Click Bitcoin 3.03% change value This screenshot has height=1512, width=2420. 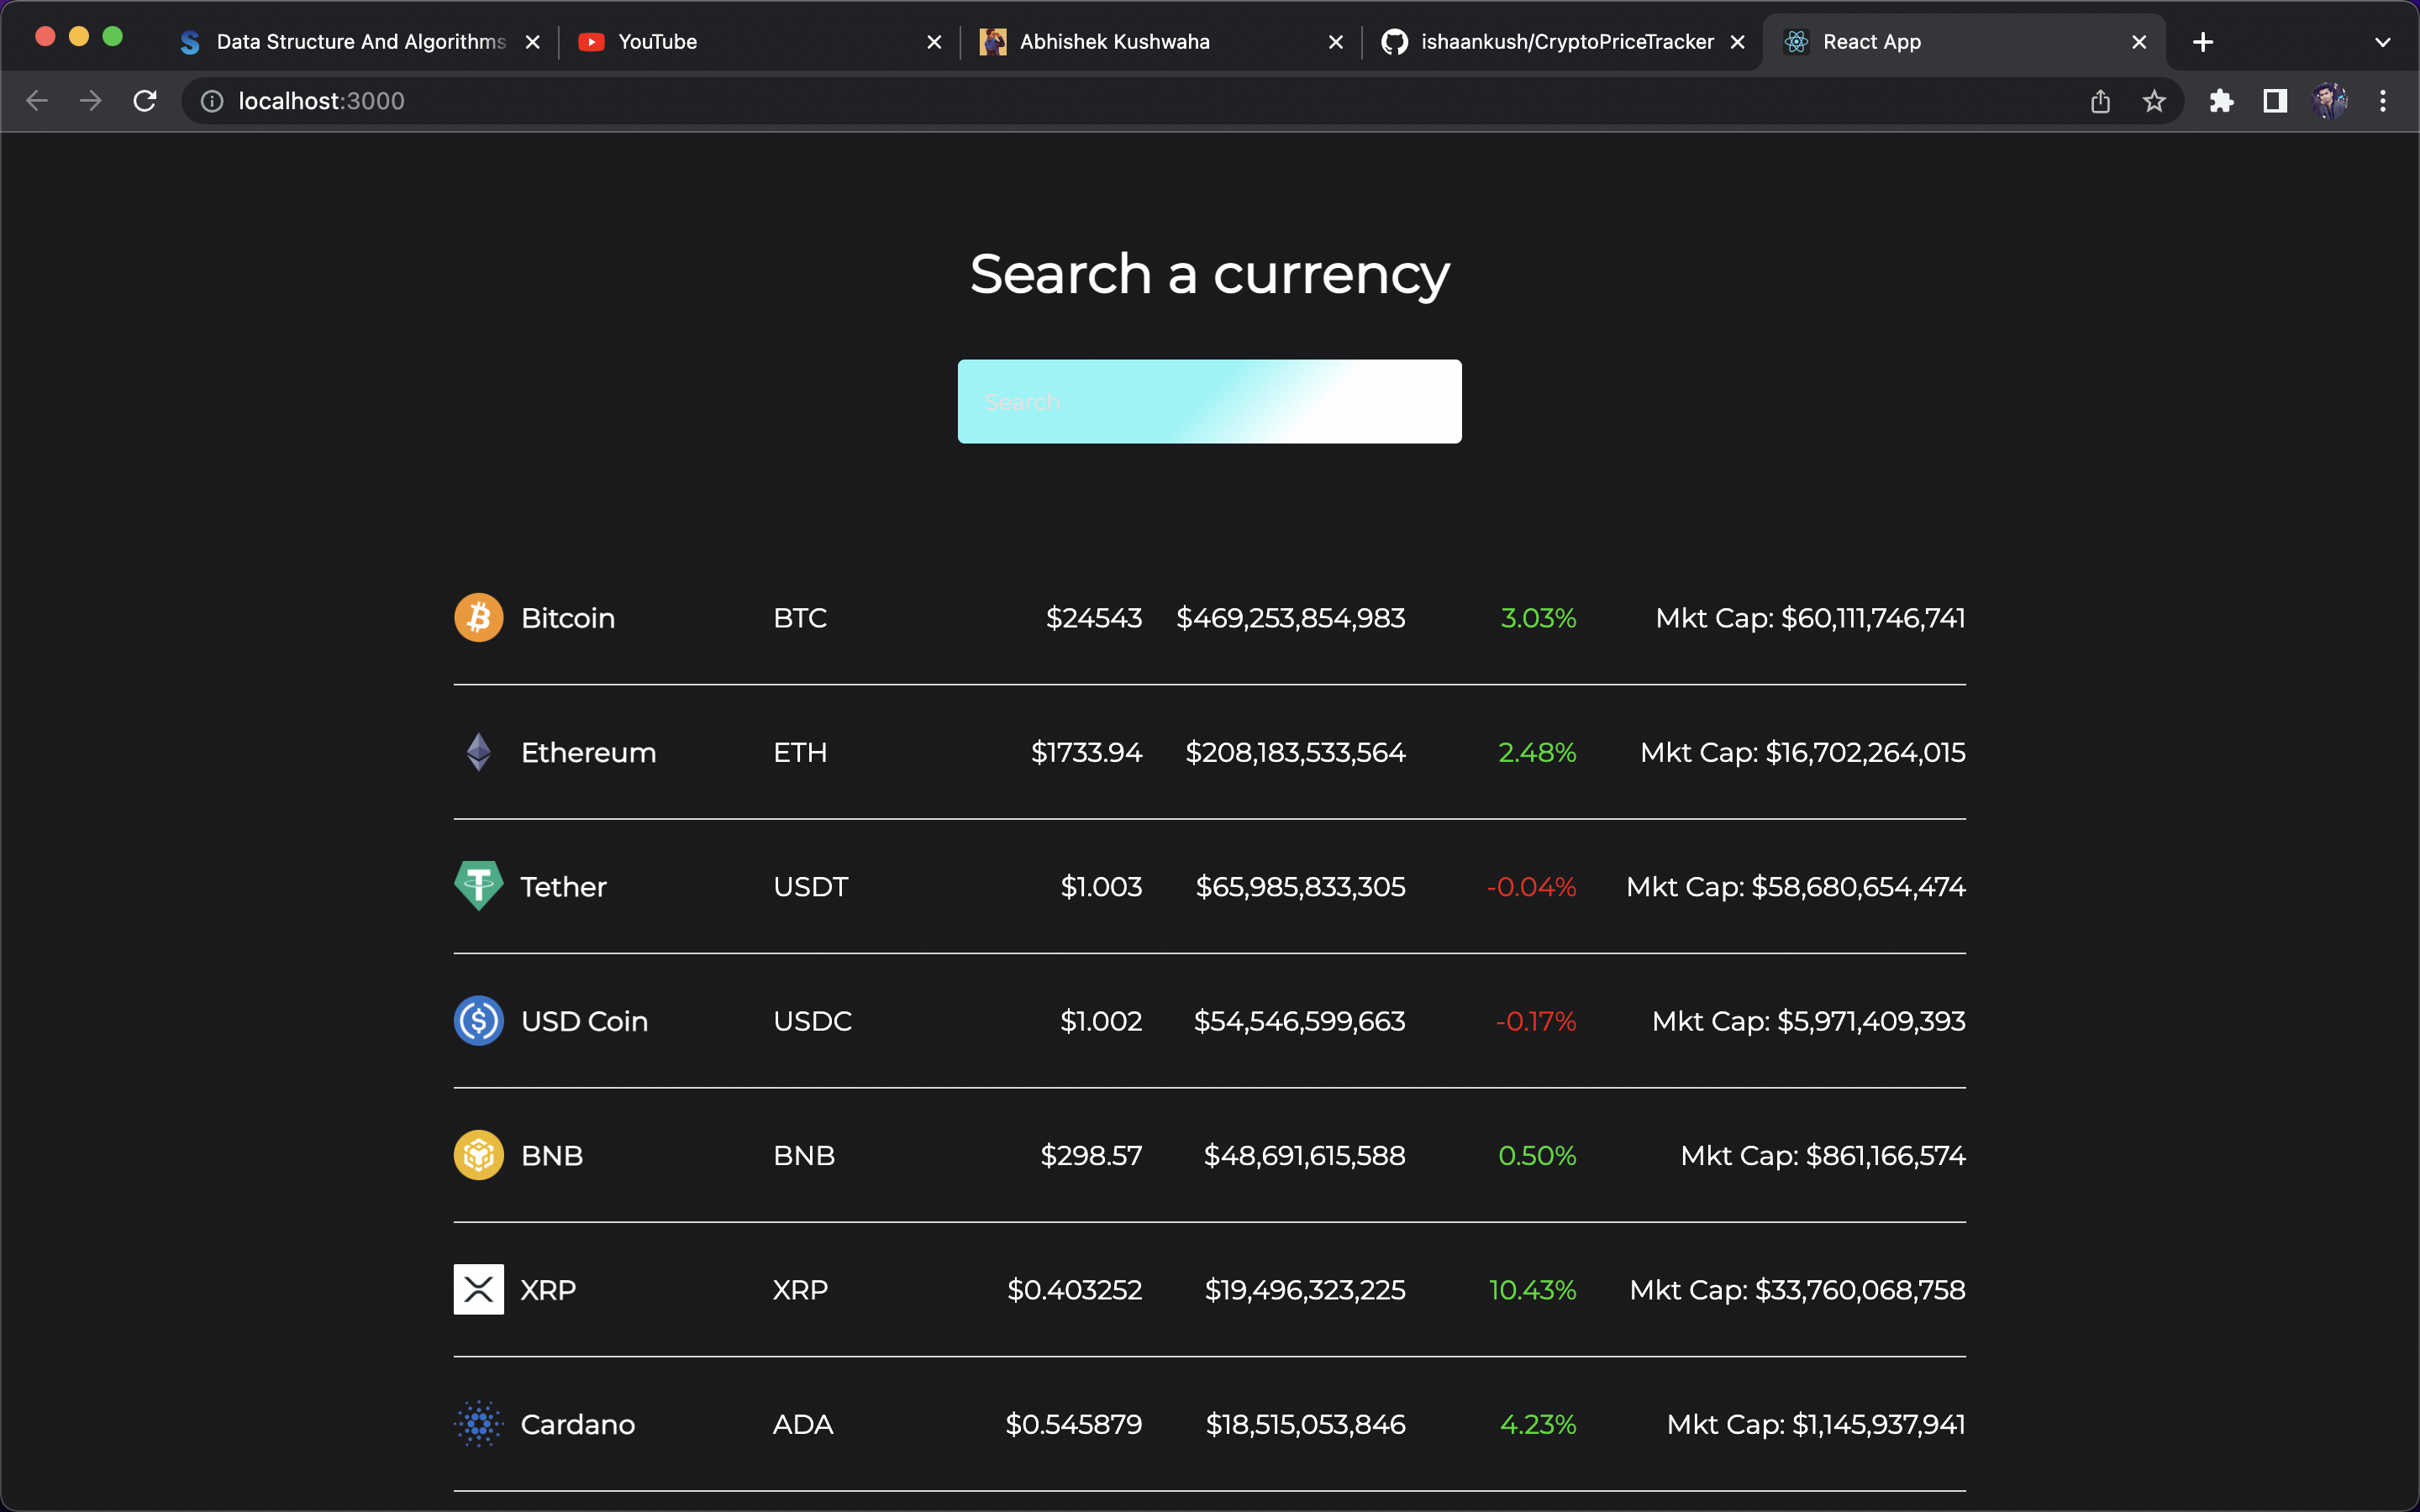1538,618
